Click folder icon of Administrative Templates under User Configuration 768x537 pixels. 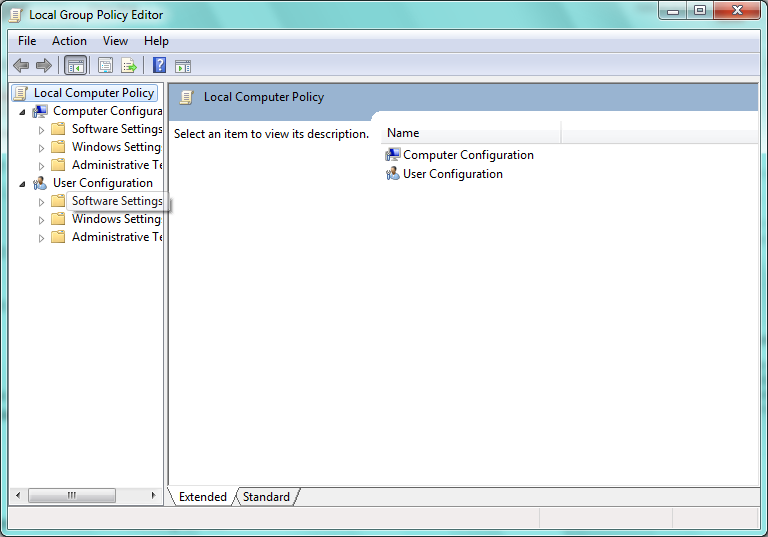[58, 237]
